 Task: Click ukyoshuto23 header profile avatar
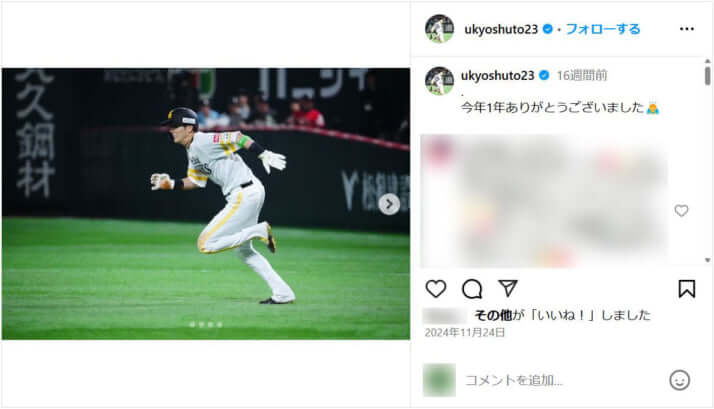(x=439, y=29)
